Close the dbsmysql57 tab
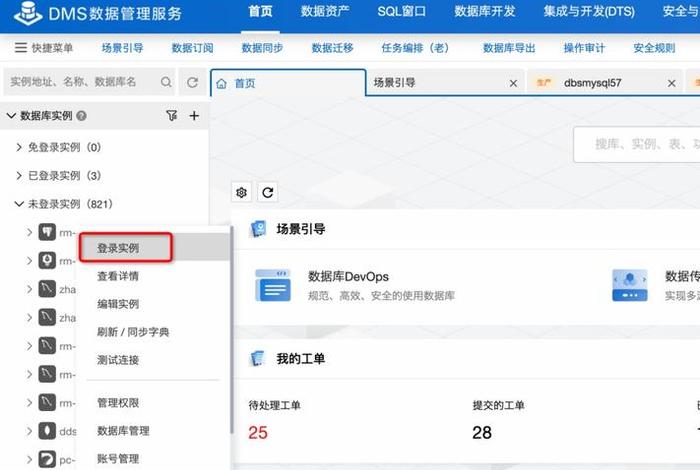Viewport: 700px width, 470px height. tap(671, 83)
